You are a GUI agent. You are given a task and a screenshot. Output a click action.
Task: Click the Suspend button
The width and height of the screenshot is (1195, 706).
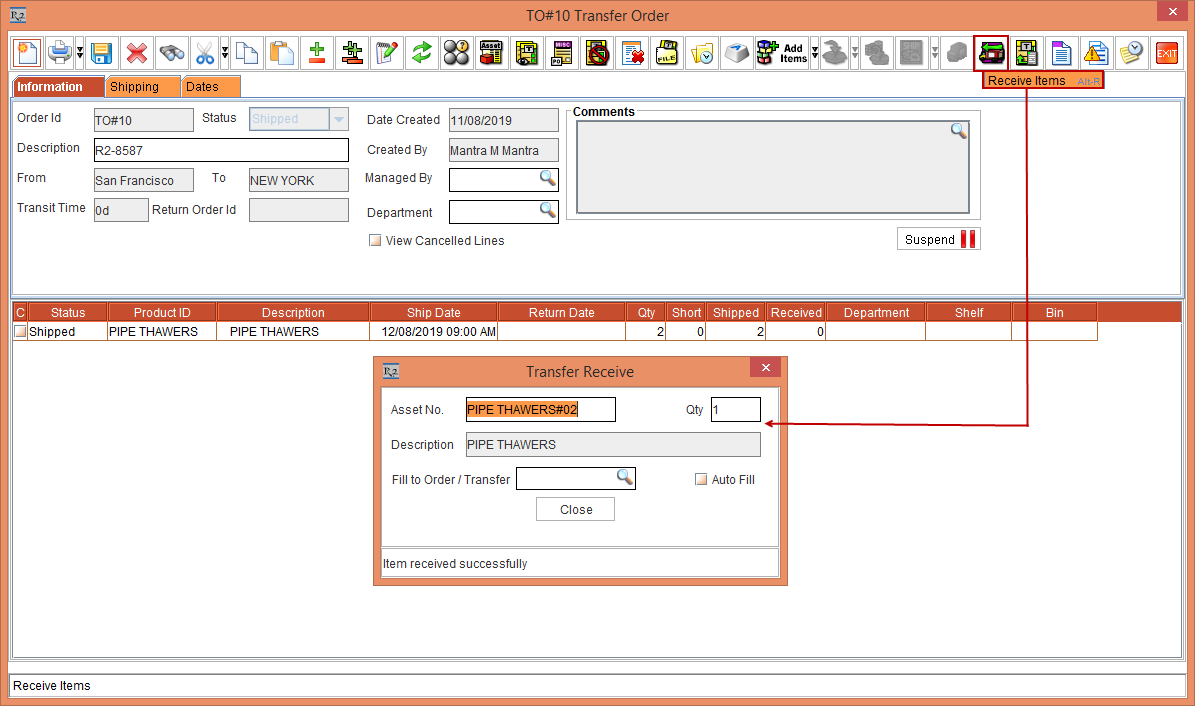pos(938,239)
